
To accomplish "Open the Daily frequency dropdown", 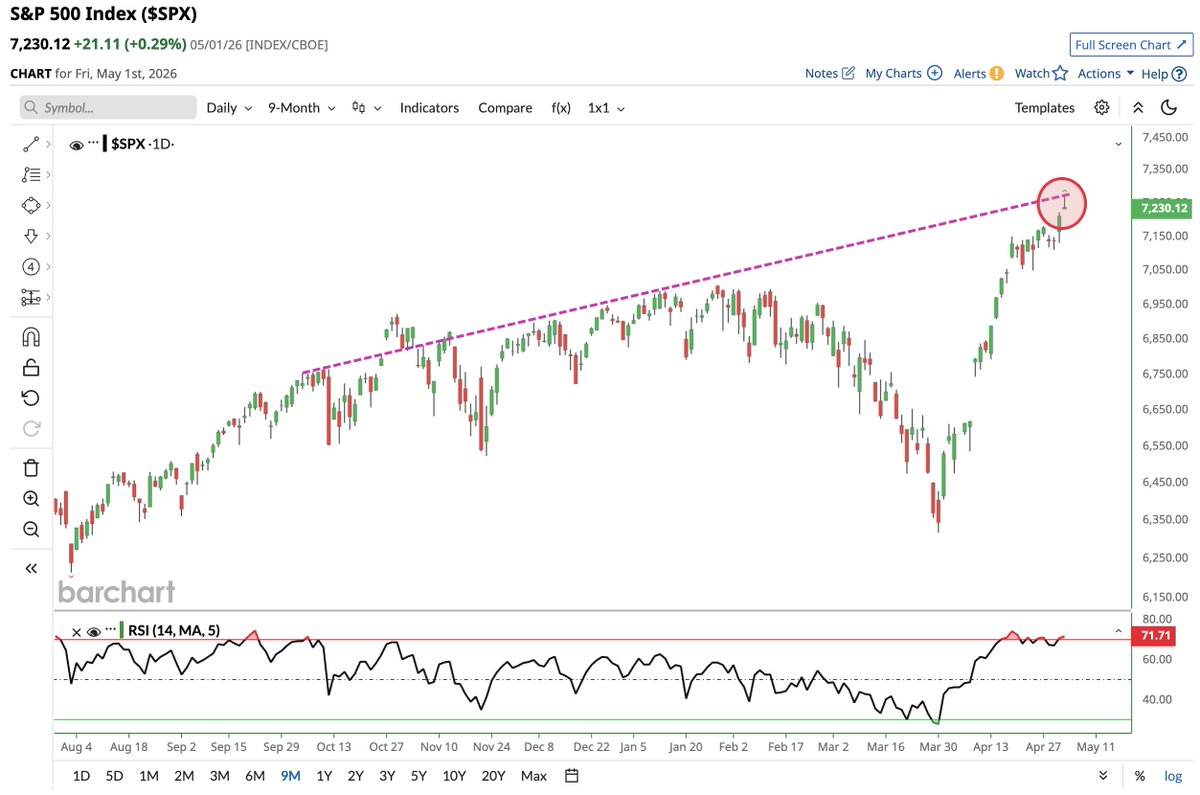I will point(228,108).
